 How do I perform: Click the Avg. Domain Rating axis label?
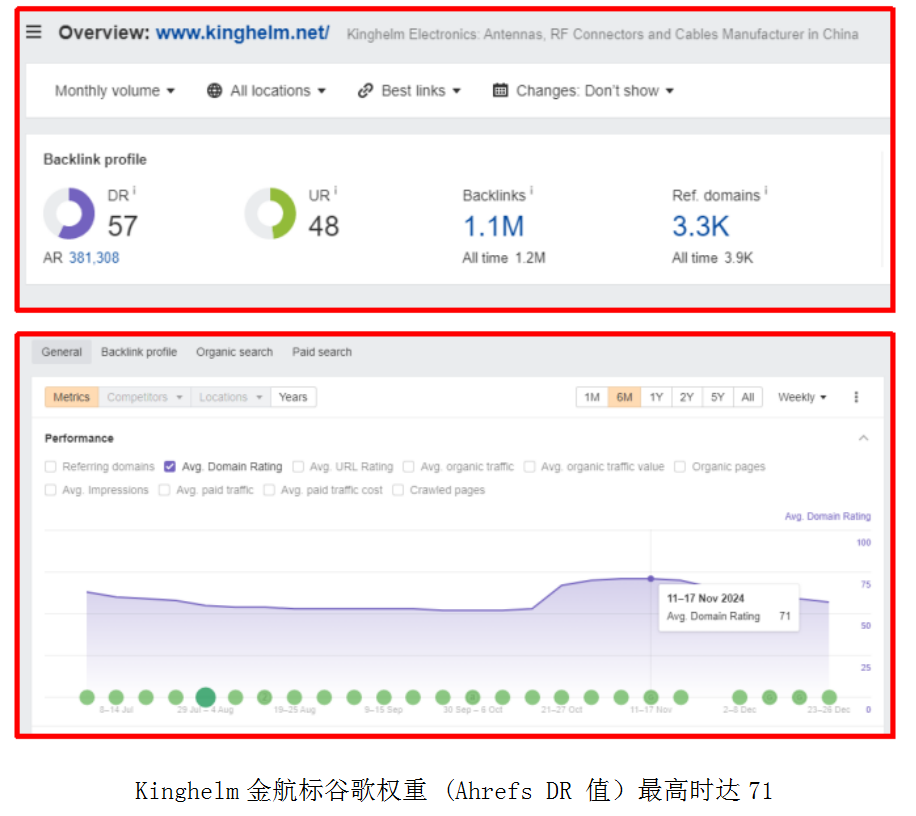pyautogui.click(x=828, y=516)
